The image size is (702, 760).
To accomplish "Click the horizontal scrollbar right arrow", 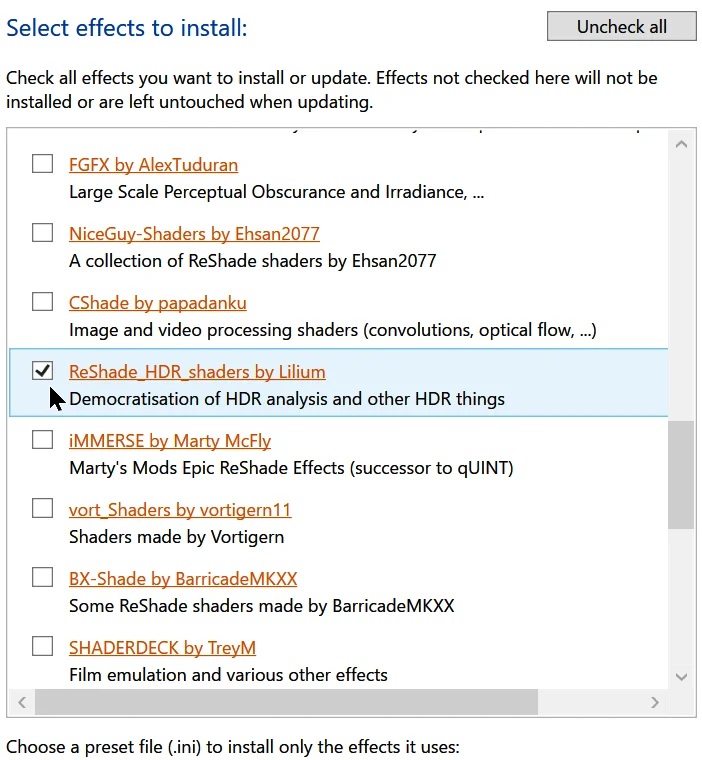I will (x=655, y=702).
